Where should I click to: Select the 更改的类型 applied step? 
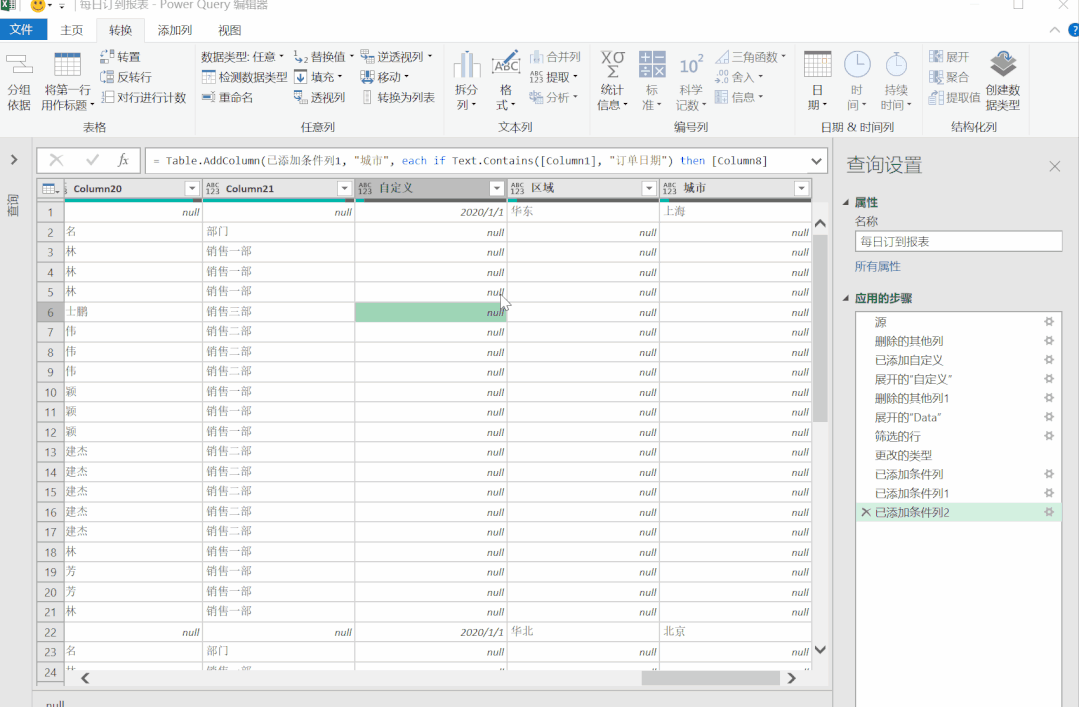[x=903, y=455]
